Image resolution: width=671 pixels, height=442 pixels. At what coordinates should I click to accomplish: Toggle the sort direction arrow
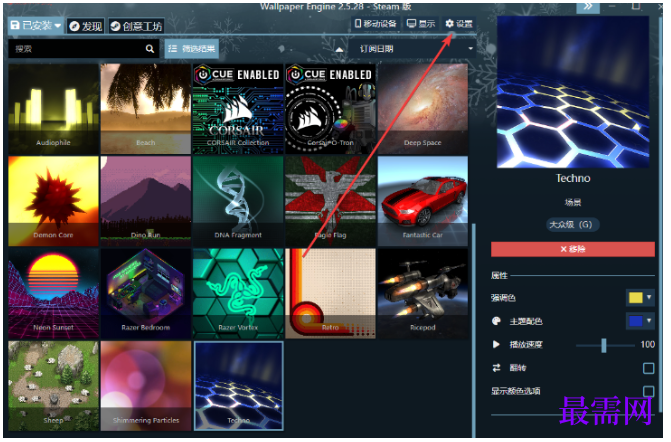339,50
